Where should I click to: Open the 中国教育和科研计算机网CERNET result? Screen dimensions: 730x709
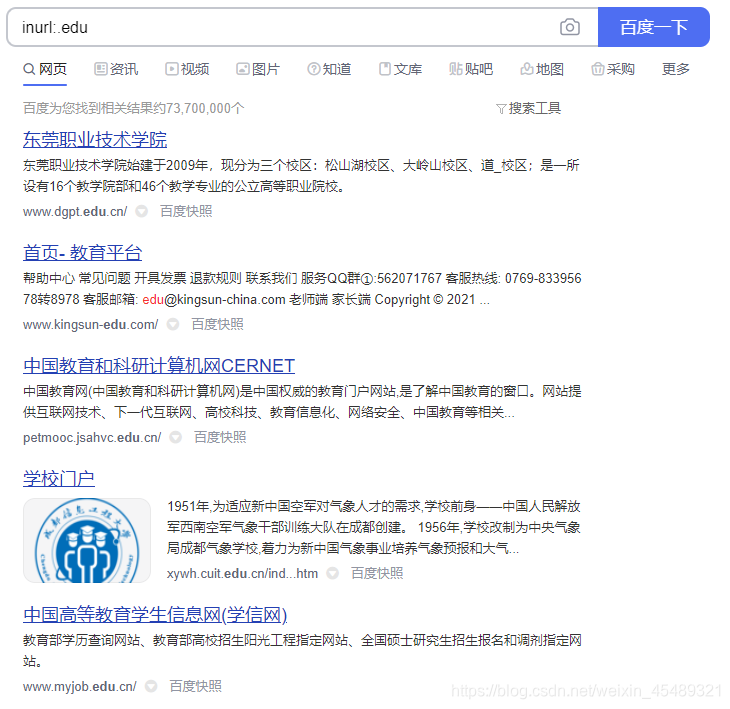[x=159, y=366]
